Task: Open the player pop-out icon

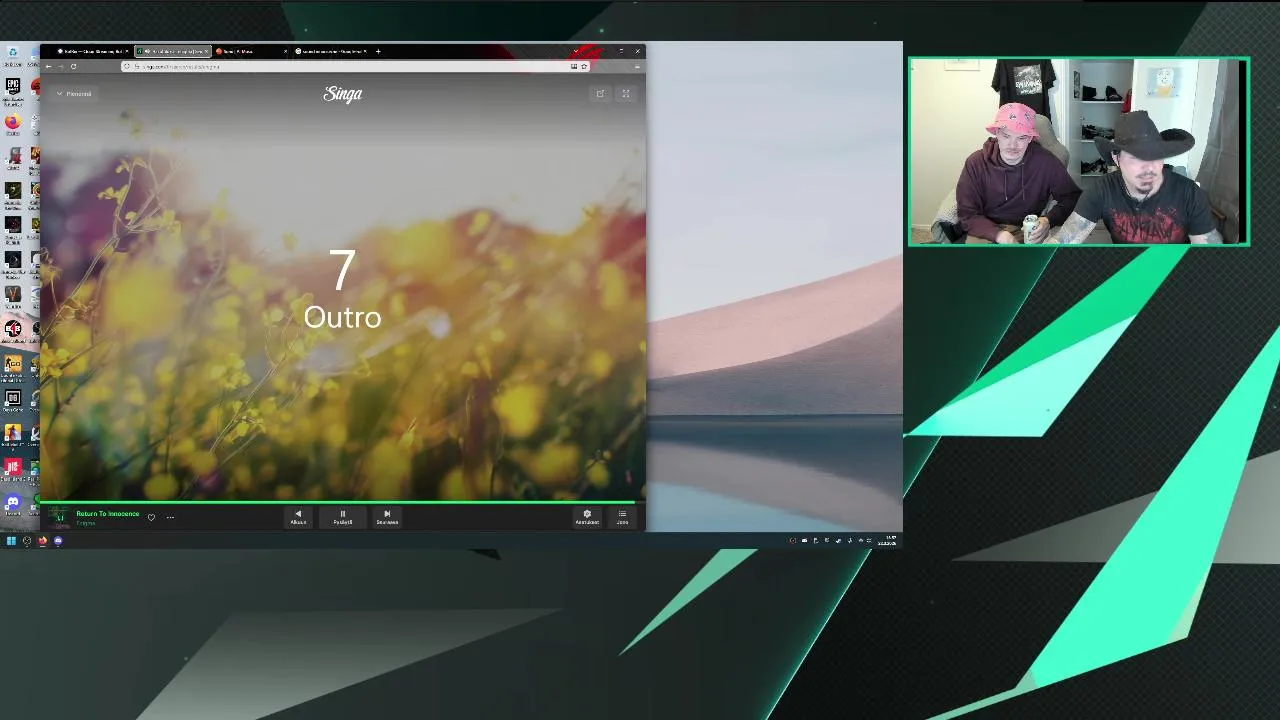Action: point(600,94)
